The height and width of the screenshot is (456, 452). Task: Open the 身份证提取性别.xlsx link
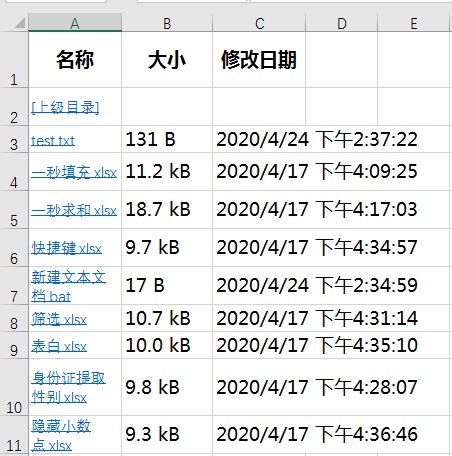coord(68,388)
